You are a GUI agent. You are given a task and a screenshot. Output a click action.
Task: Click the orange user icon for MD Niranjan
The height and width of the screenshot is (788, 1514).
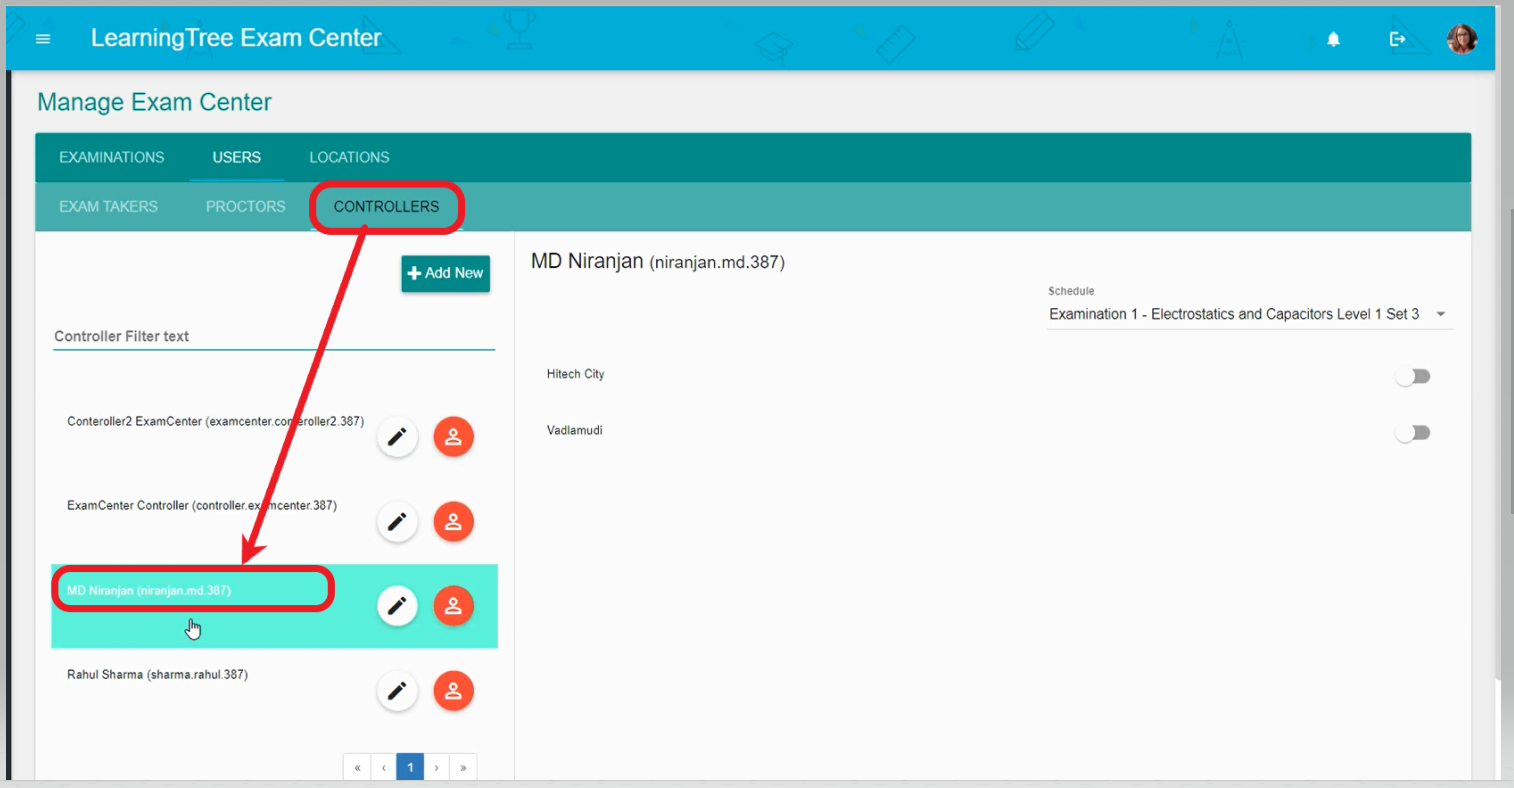(453, 605)
